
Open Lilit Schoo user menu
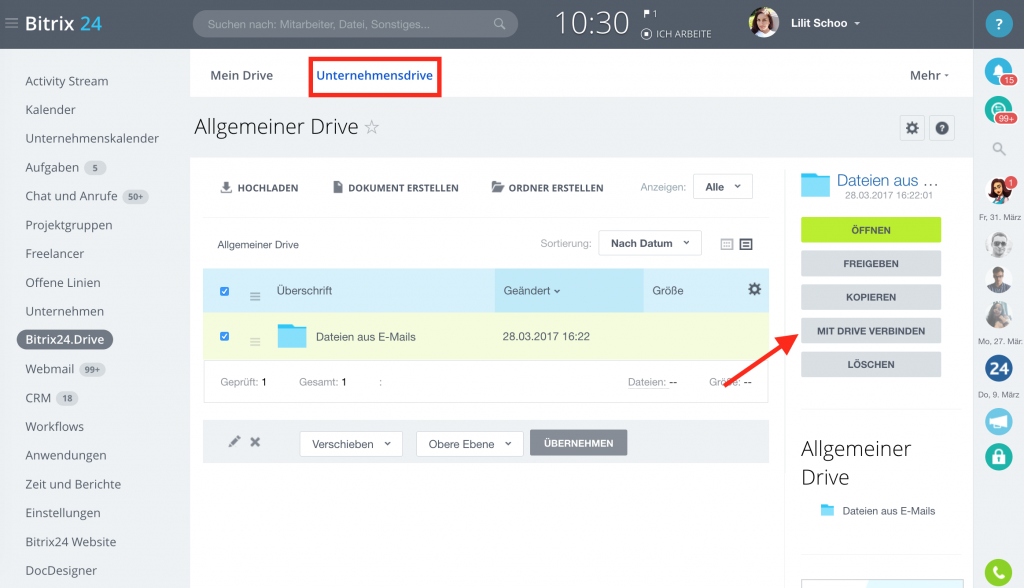click(825, 24)
